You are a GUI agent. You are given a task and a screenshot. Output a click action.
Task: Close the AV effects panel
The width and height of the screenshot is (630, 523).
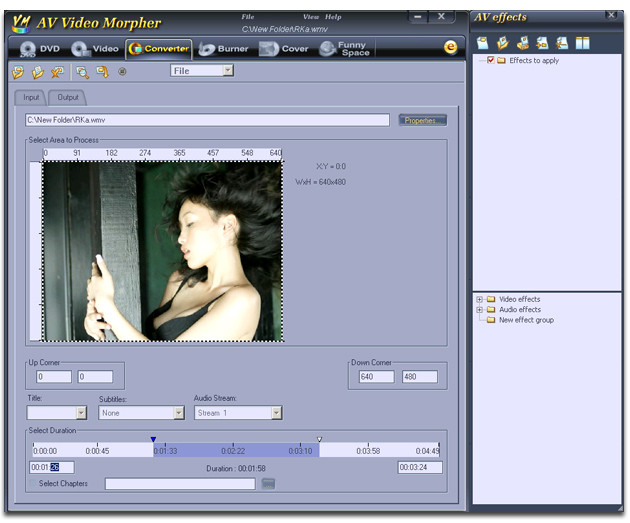coord(611,15)
